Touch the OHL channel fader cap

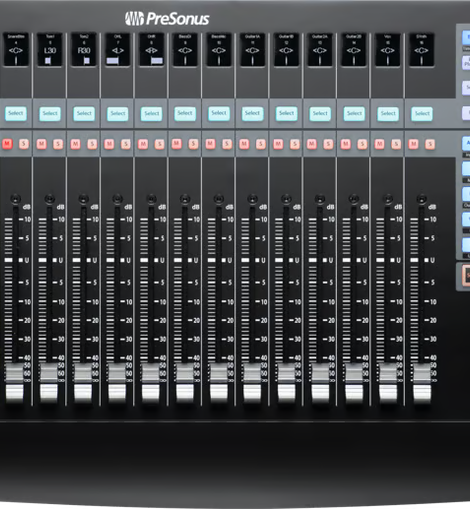(x=117, y=383)
